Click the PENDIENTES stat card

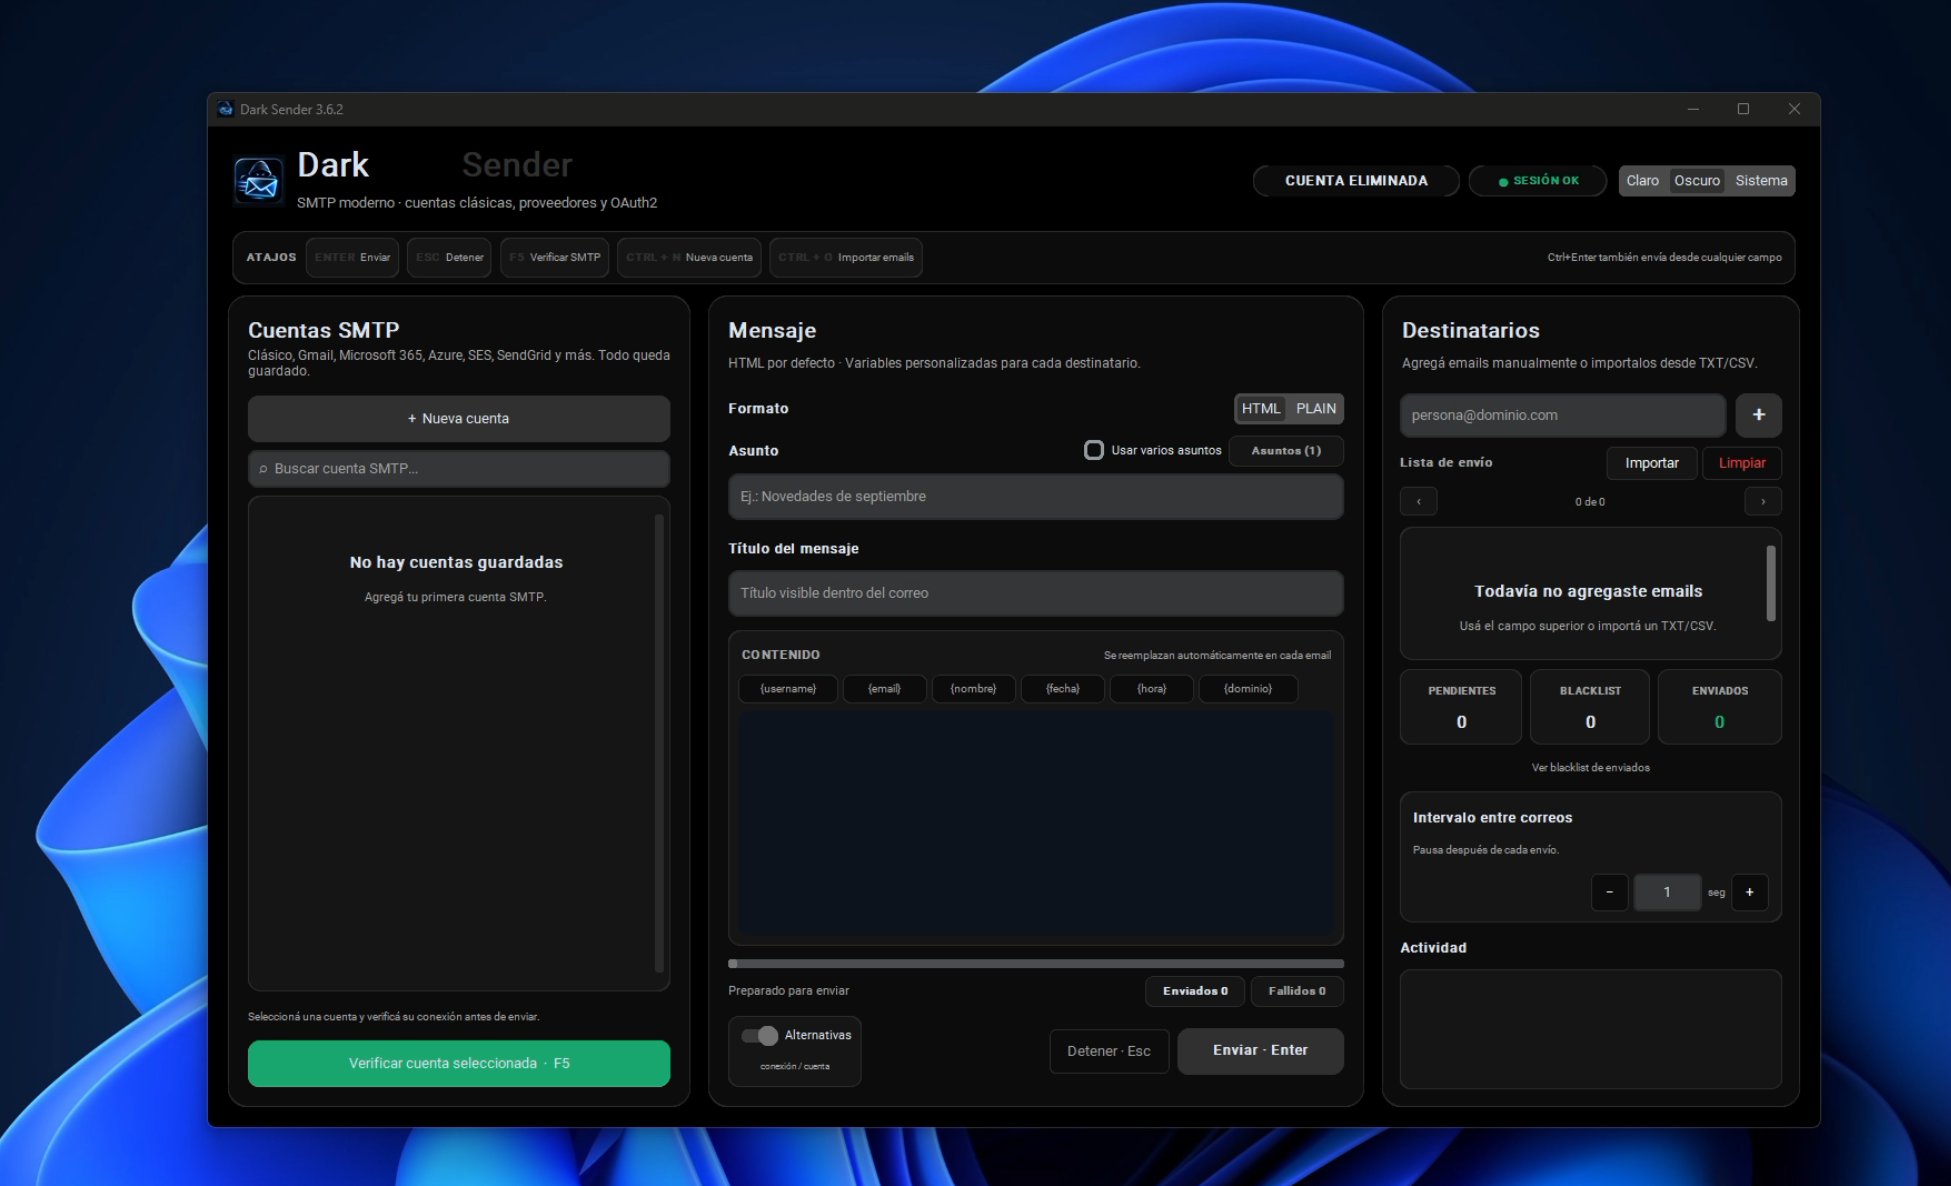click(1461, 707)
